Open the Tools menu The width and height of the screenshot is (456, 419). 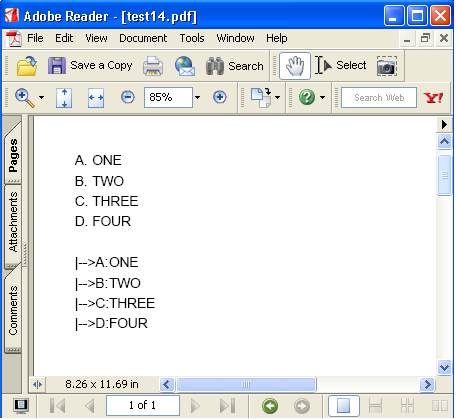point(192,38)
